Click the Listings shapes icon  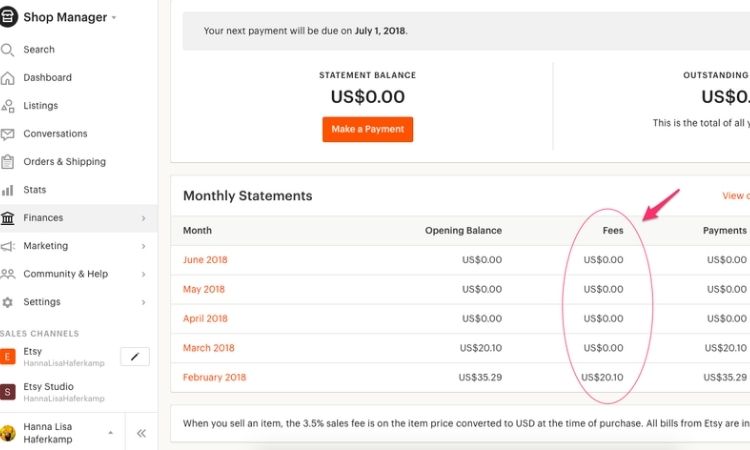click(7, 106)
